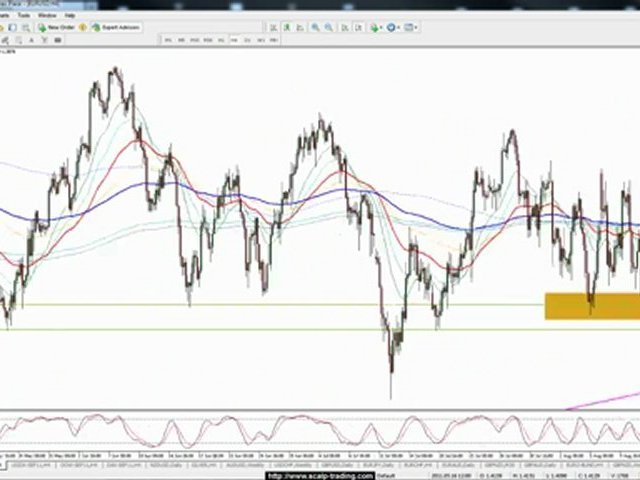The height and width of the screenshot is (480, 640).
Task: Click the zoom out magnifier icon
Action: click(327, 27)
